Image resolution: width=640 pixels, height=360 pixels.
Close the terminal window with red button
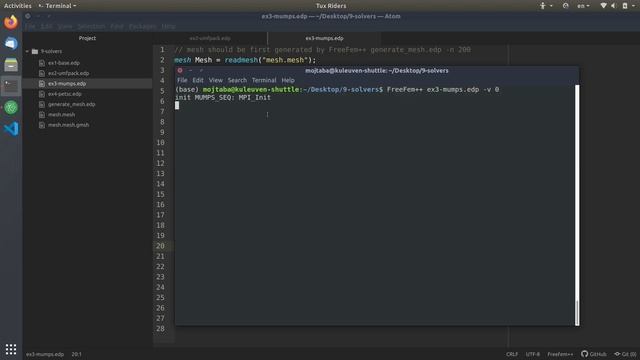pyautogui.click(x=180, y=70)
